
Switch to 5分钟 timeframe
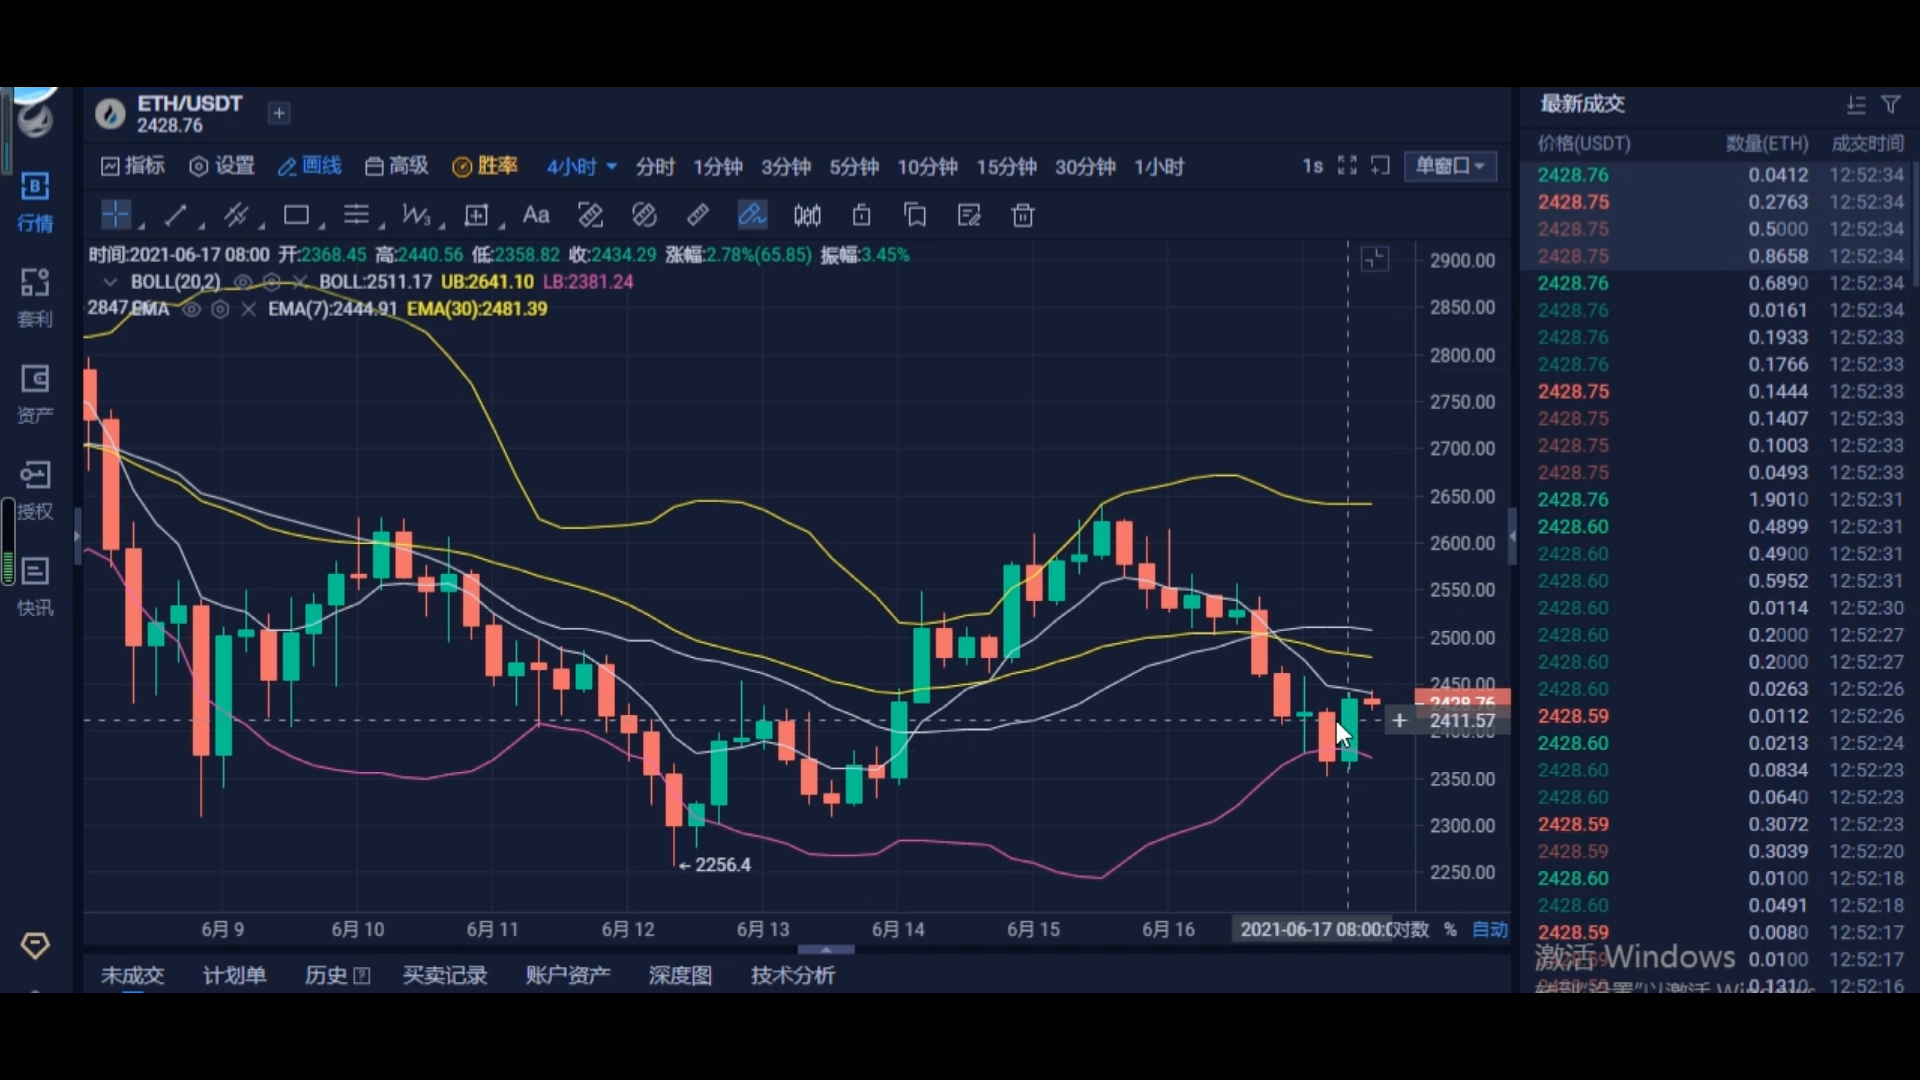point(854,166)
